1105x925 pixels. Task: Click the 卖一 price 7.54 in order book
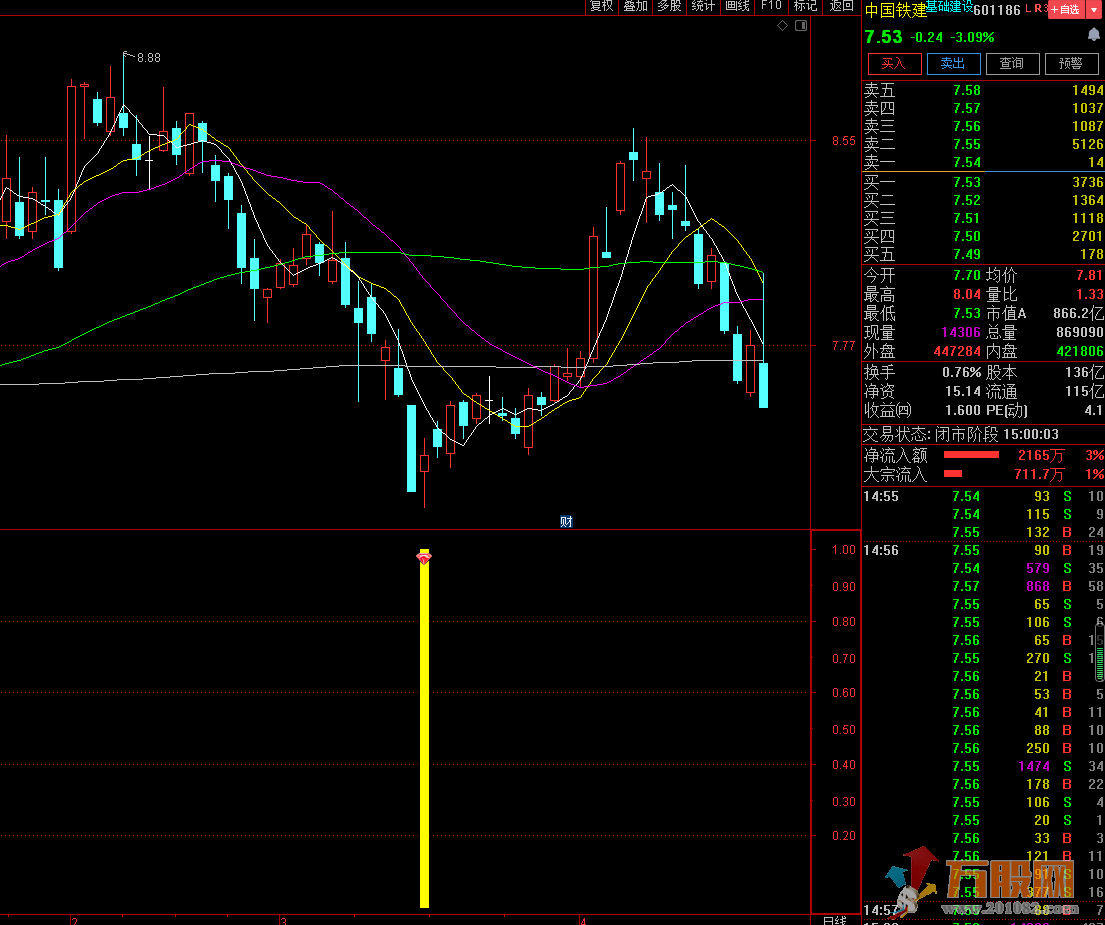coord(967,162)
